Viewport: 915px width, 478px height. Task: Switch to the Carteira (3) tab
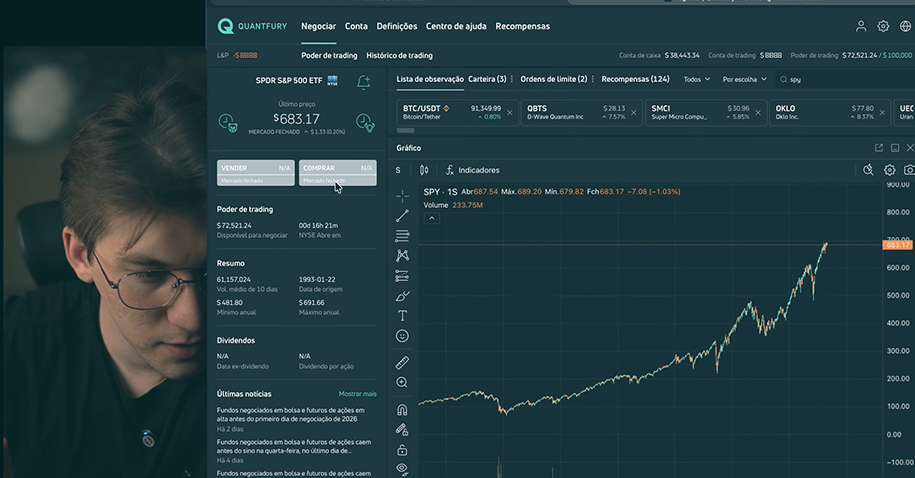(x=487, y=79)
